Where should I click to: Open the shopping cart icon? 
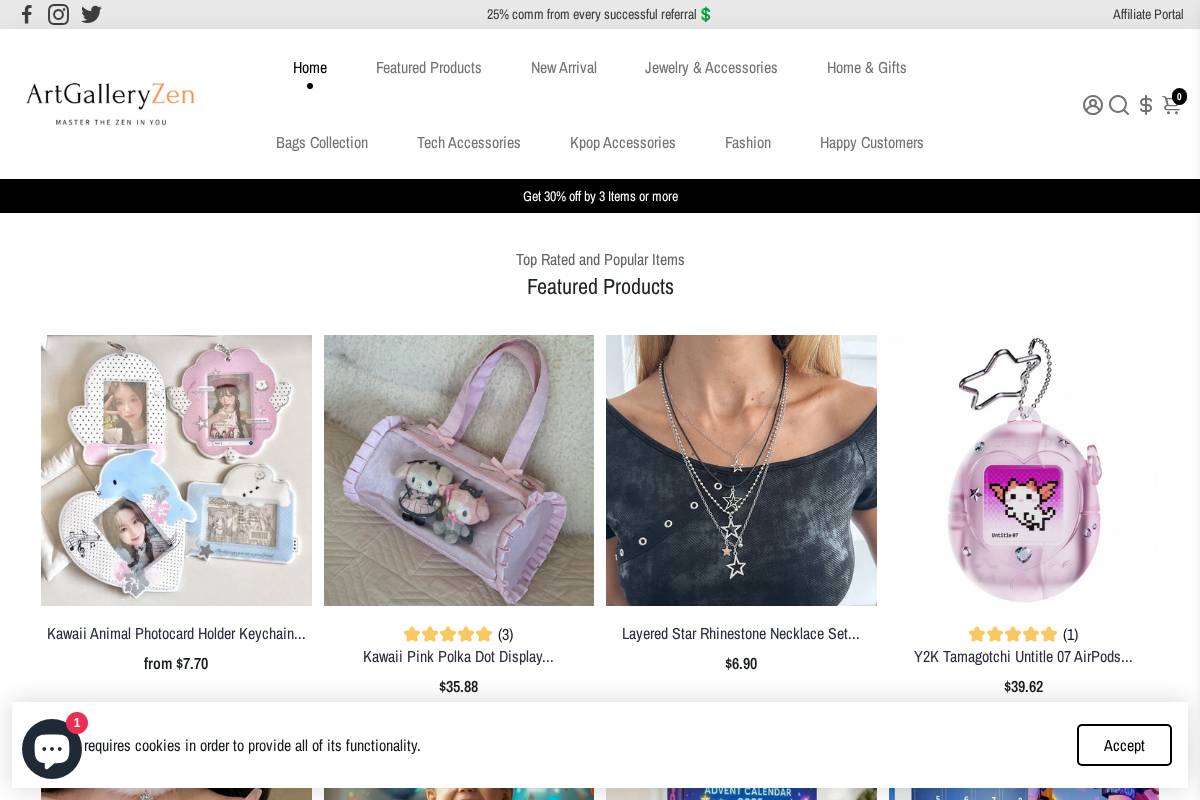[x=1171, y=105]
